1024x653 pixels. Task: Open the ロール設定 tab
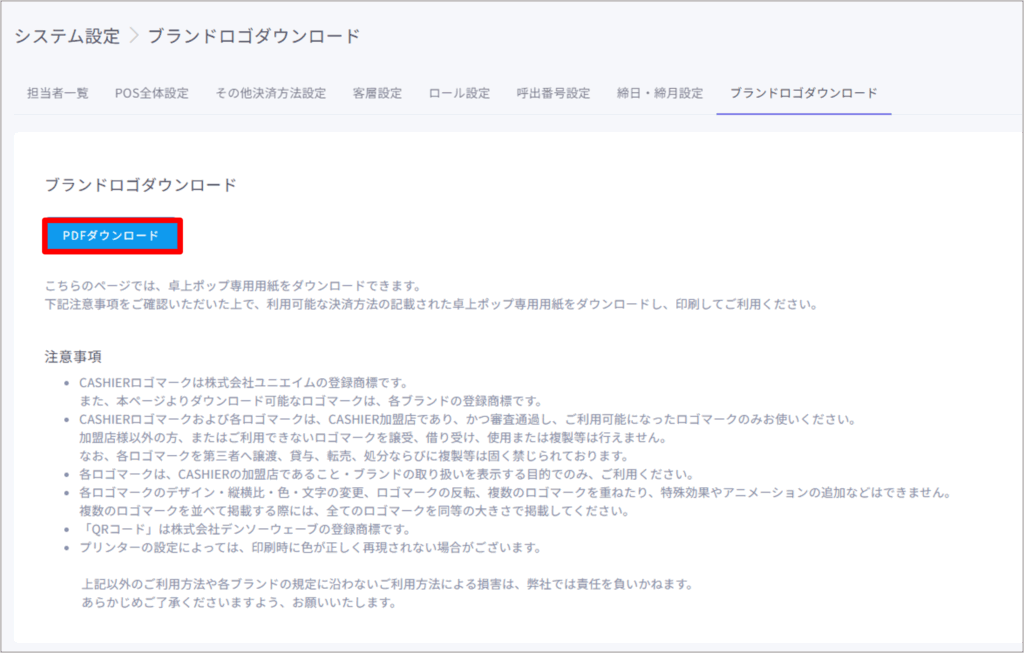[x=459, y=93]
